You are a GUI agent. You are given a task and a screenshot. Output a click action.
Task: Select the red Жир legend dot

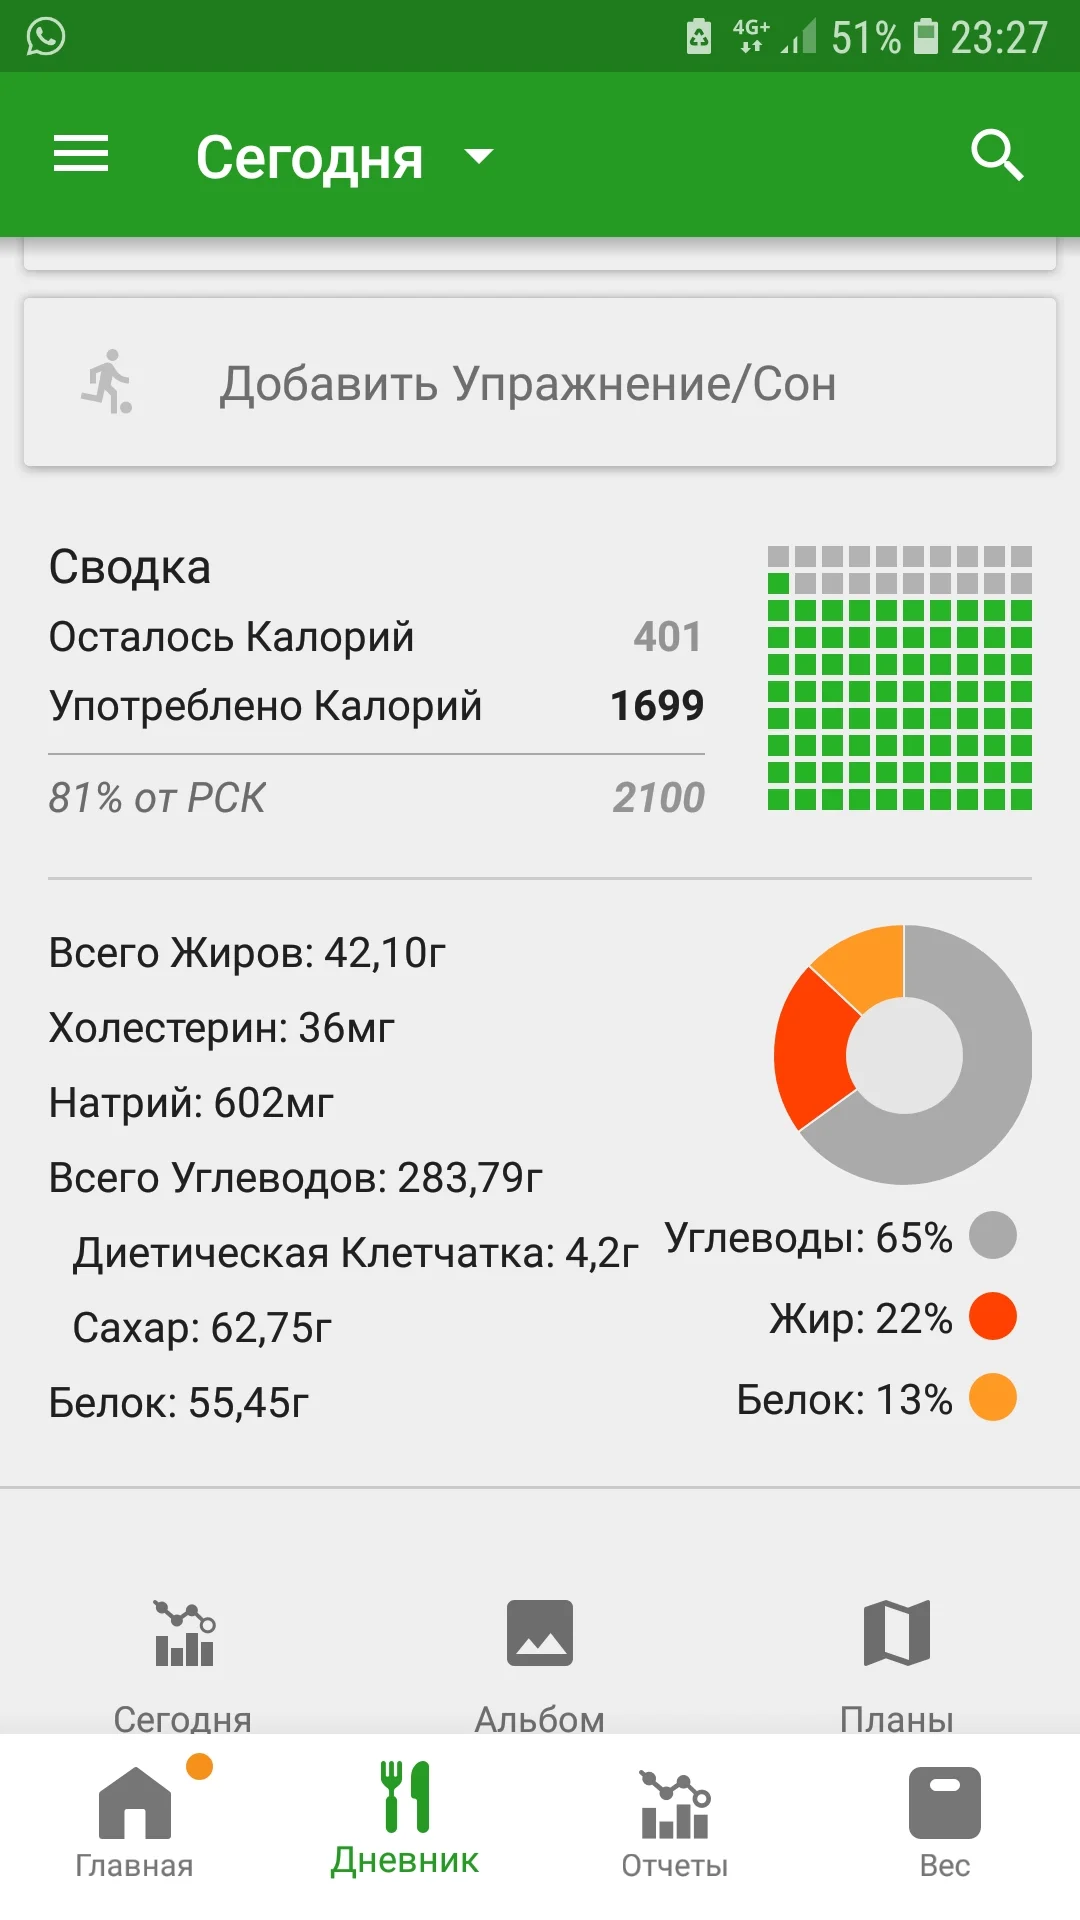[993, 1317]
